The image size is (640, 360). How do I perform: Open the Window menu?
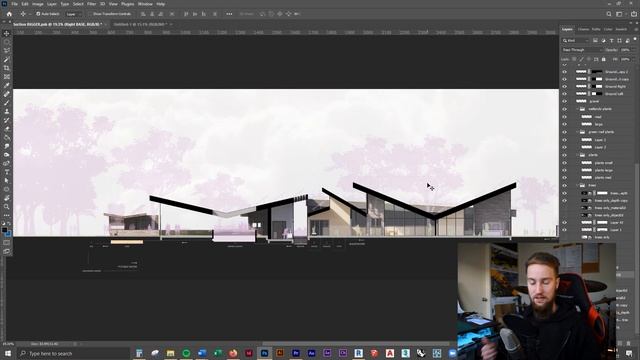click(x=145, y=4)
